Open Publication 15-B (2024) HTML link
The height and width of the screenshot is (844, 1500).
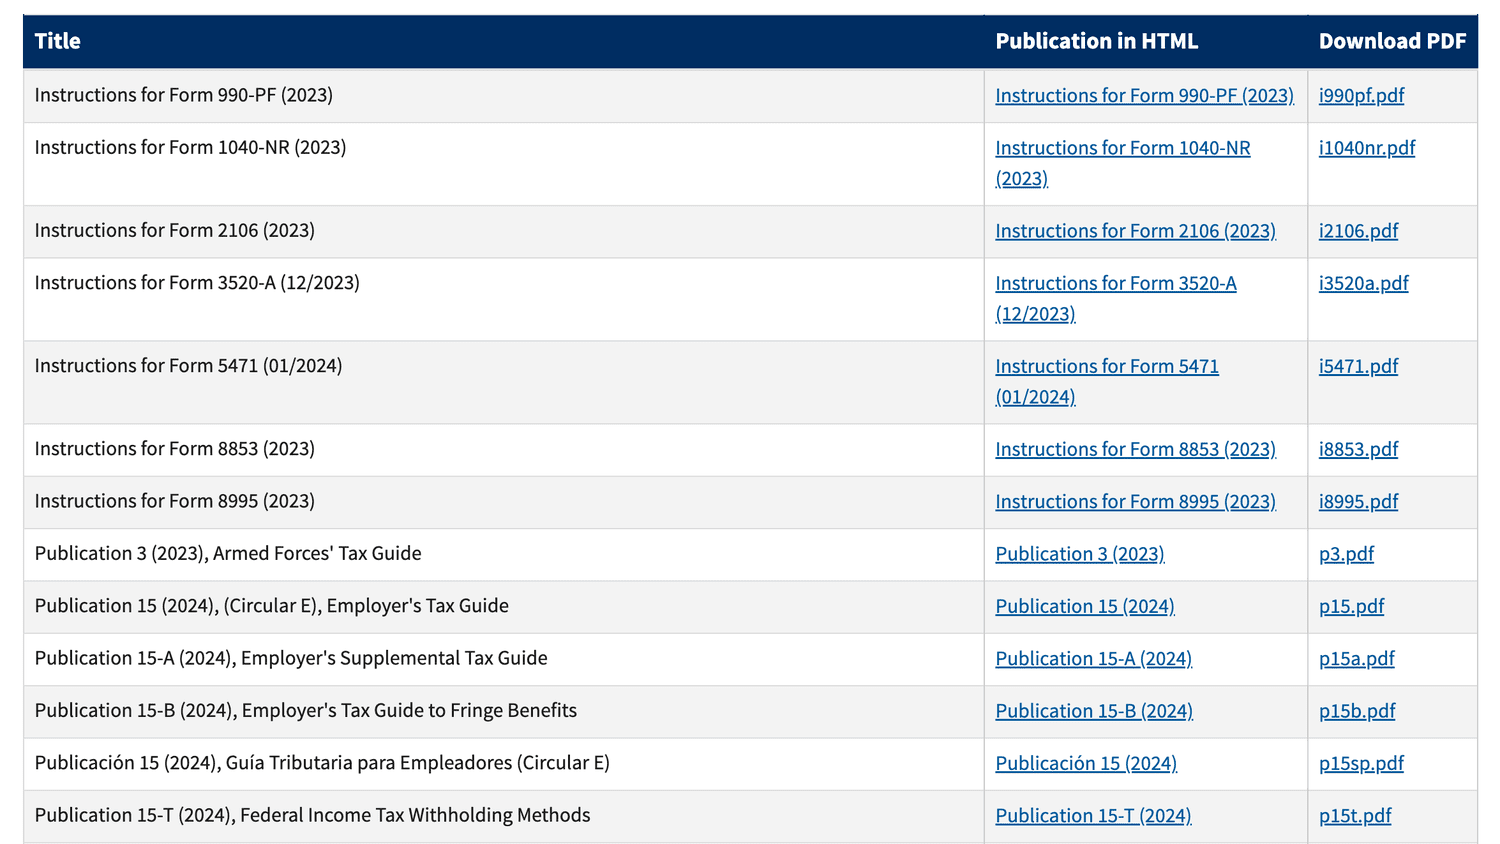[x=1094, y=711]
